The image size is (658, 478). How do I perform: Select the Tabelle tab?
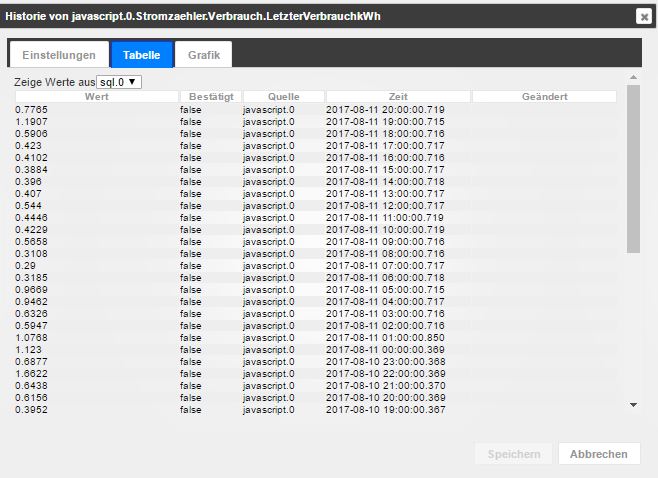141,55
